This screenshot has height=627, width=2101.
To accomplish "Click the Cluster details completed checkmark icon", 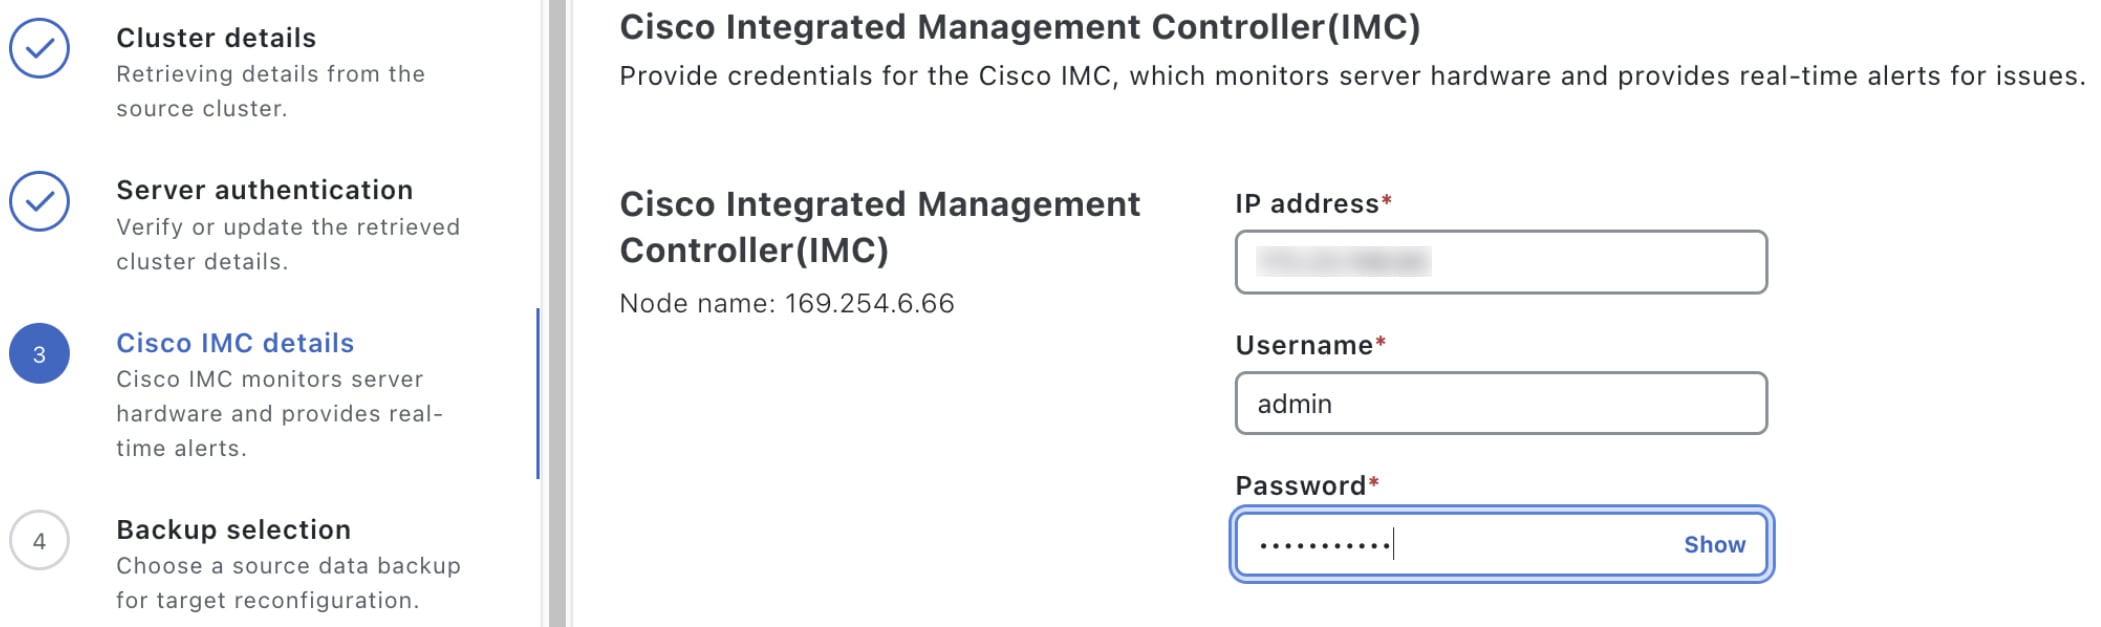I will click(x=39, y=48).
